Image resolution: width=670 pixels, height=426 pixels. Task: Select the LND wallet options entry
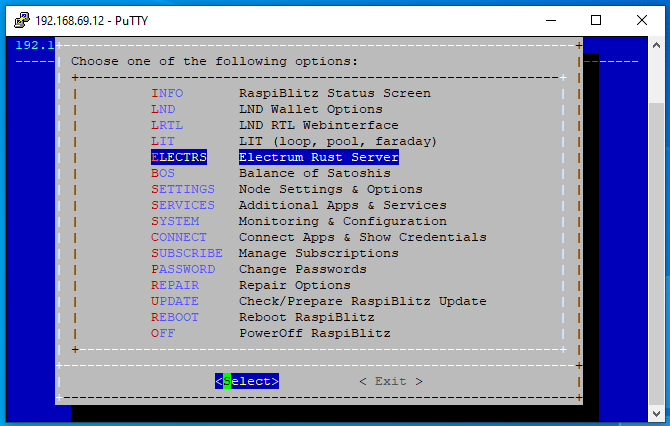[163, 109]
